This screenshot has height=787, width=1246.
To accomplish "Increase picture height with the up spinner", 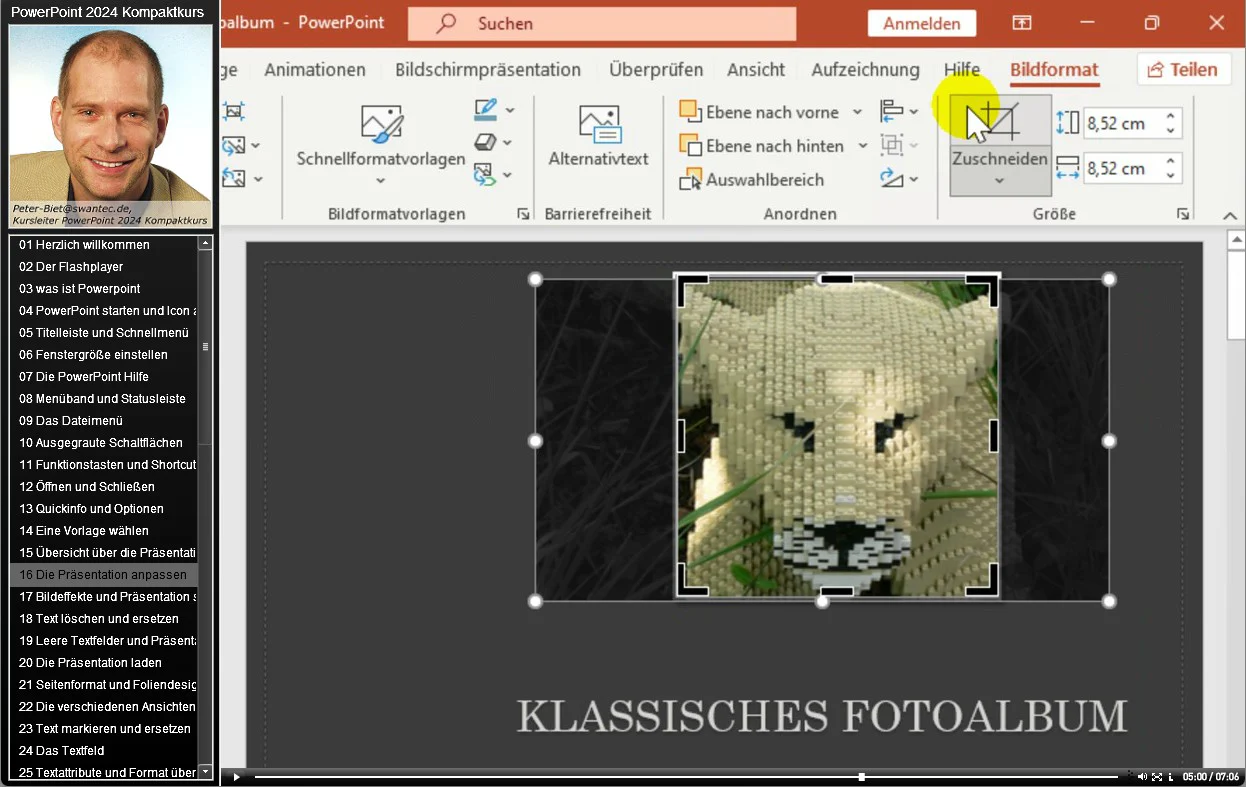I will coord(1171,117).
